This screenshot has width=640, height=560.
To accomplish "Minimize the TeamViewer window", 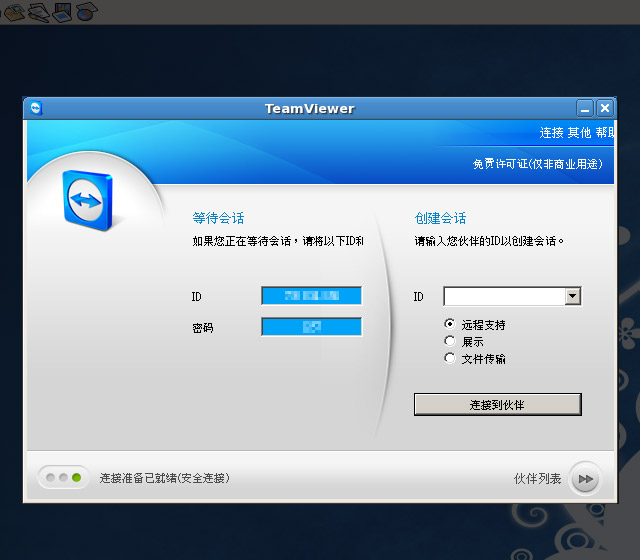I will pyautogui.click(x=584, y=109).
